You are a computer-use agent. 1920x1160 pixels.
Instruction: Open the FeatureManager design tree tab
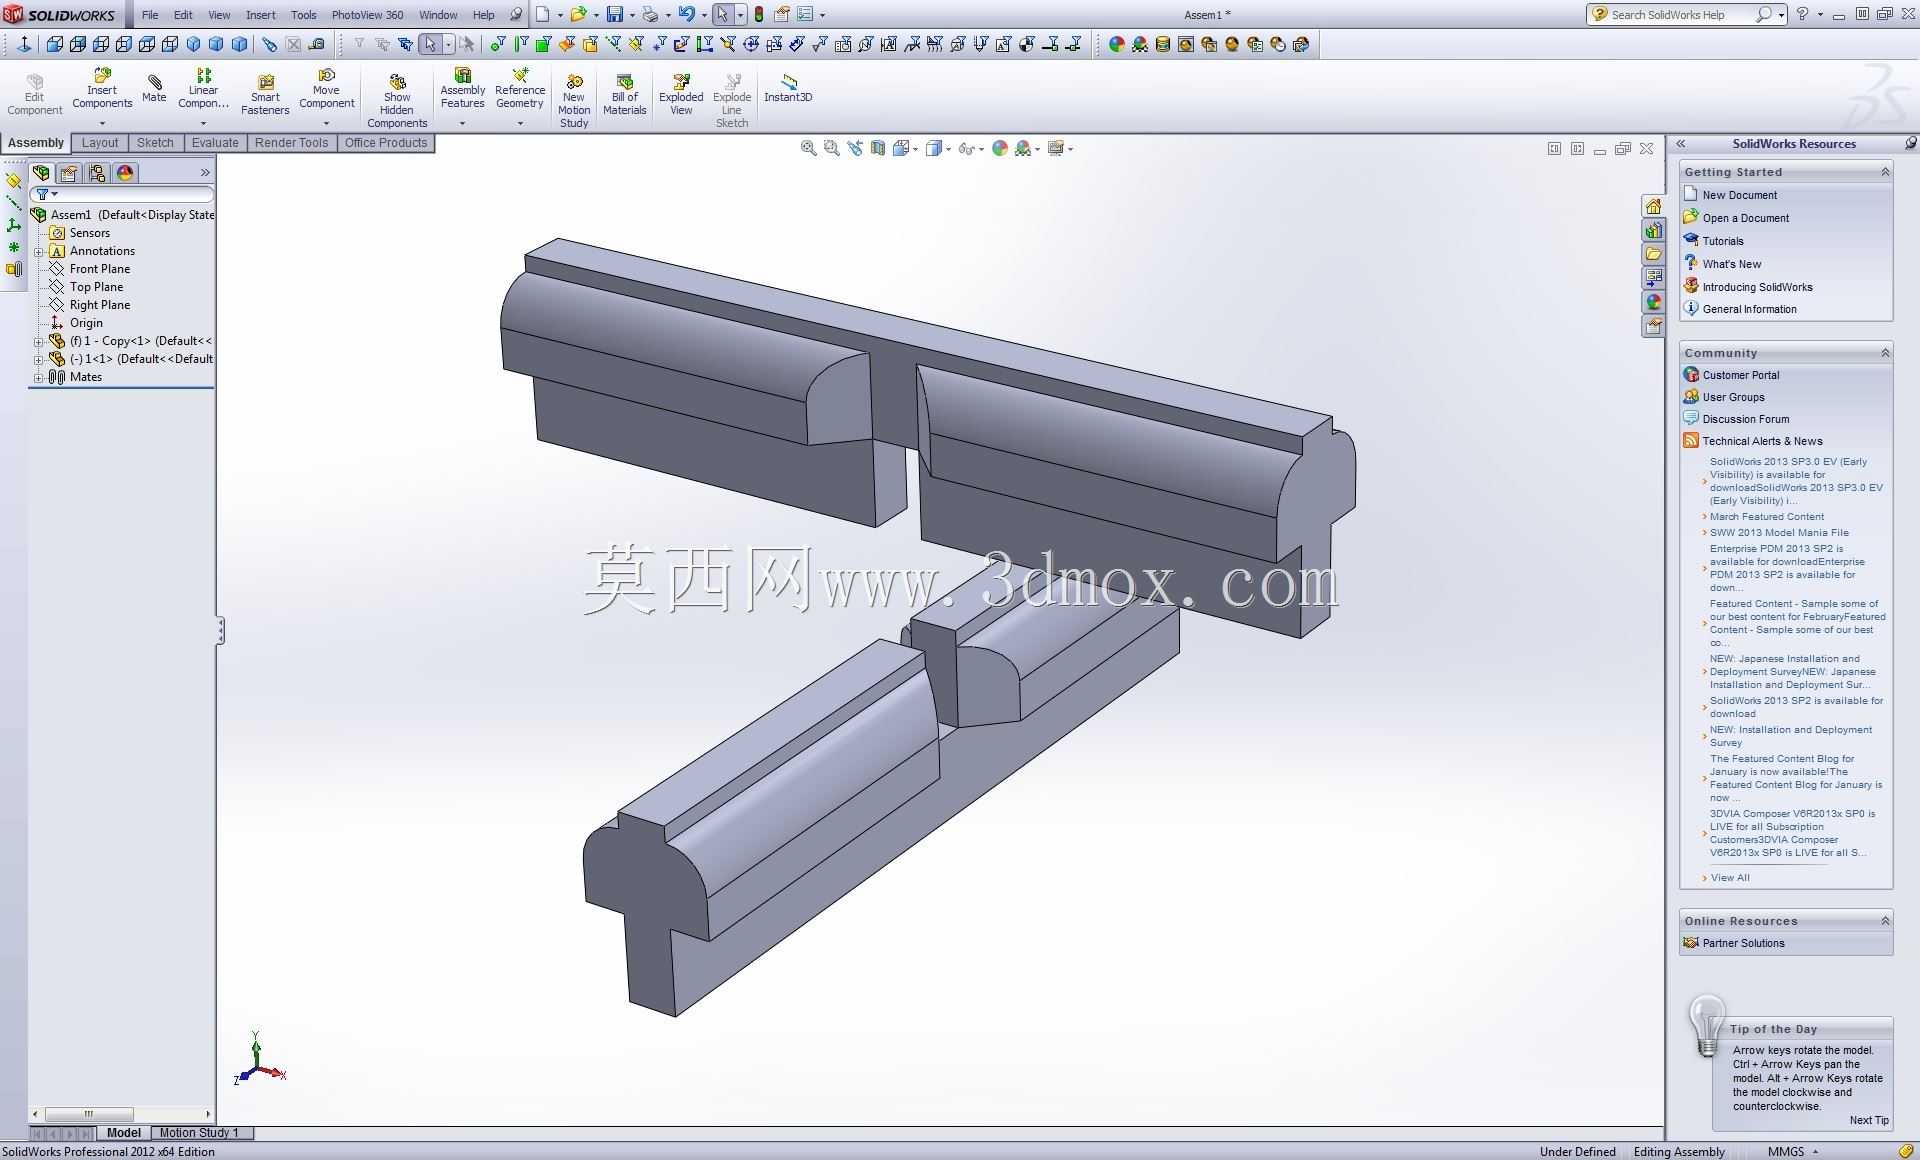[x=41, y=173]
